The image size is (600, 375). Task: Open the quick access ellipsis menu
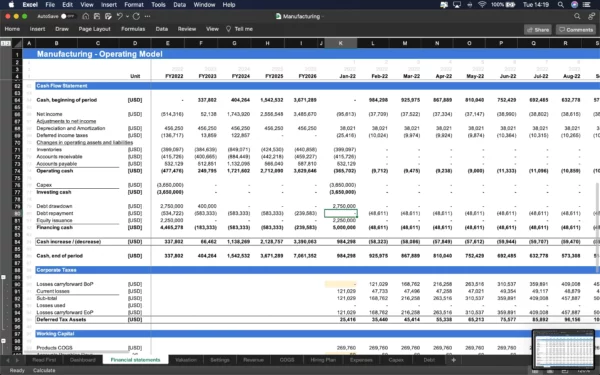tap(147, 16)
